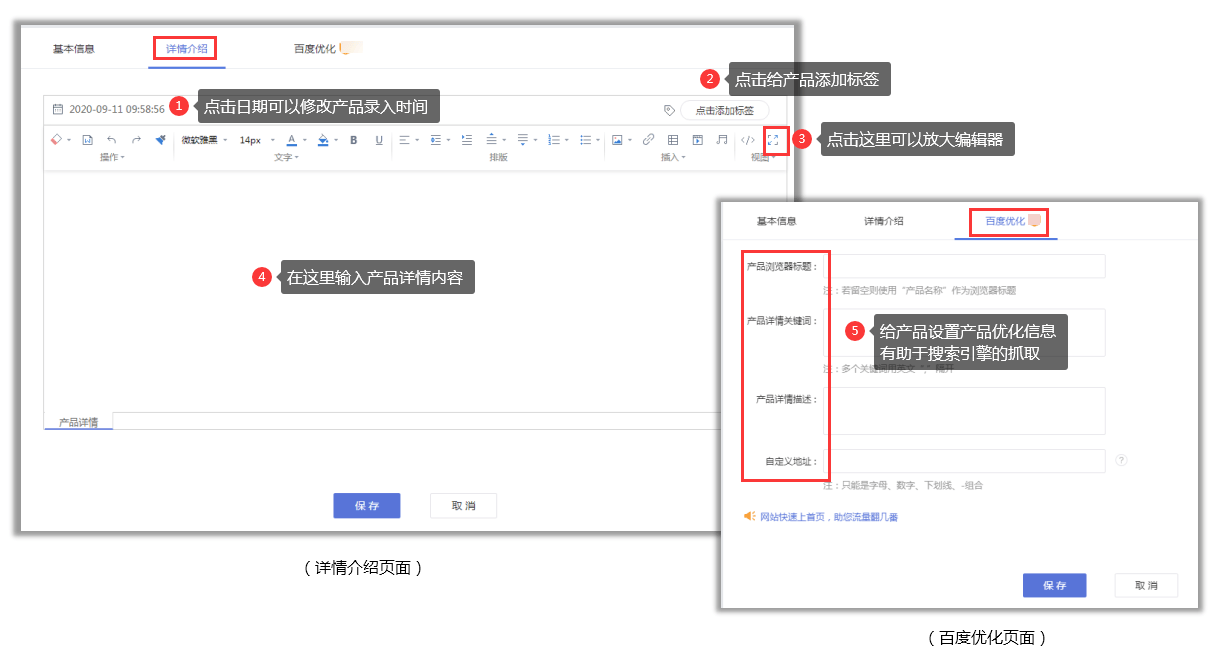Click the insert video icon
The height and width of the screenshot is (649, 1212).
pos(696,141)
